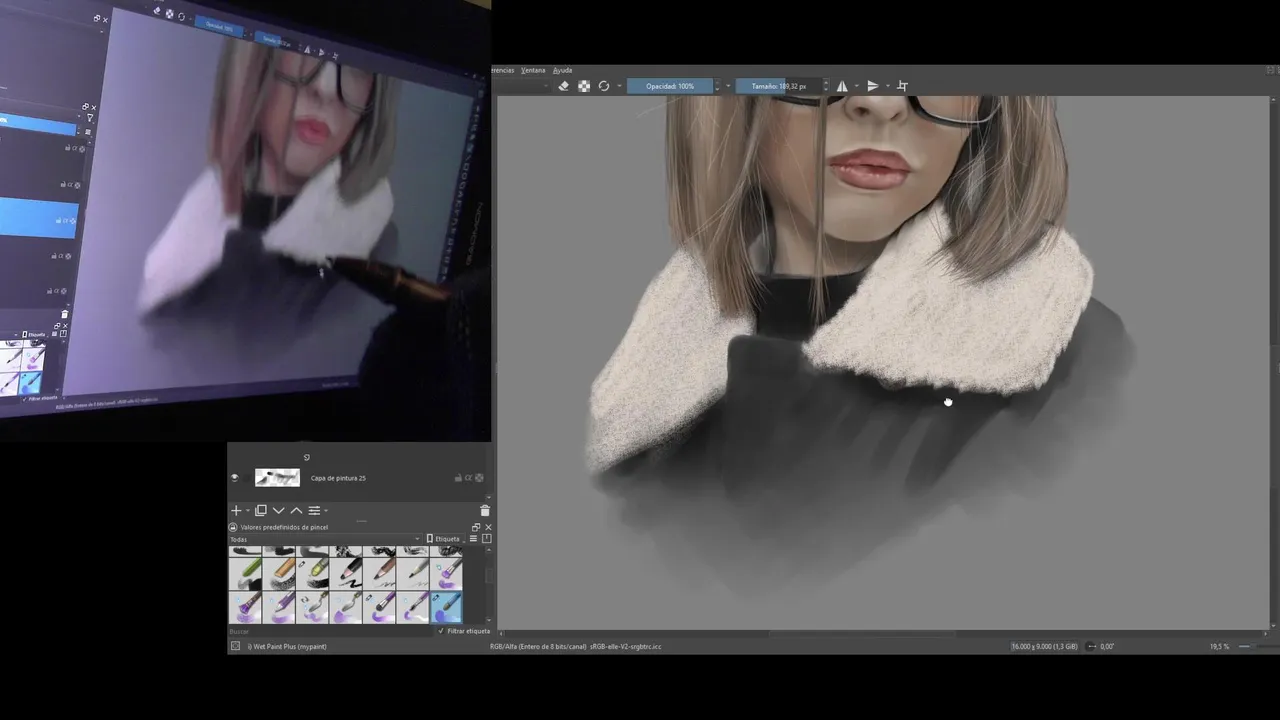The image size is (1280, 720).
Task: Toggle alpha lock checker on Capa de pintura 25
Action: pos(479,478)
